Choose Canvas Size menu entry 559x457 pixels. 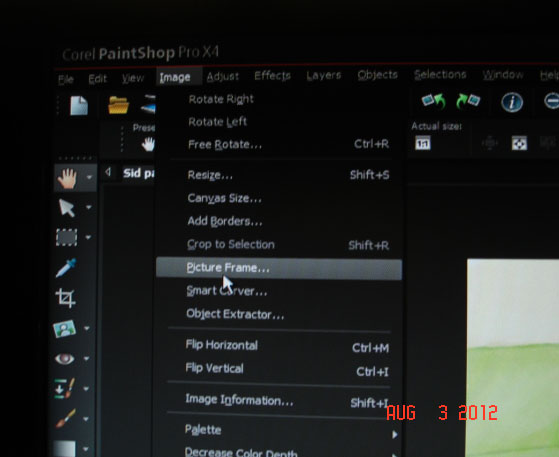(x=279, y=198)
